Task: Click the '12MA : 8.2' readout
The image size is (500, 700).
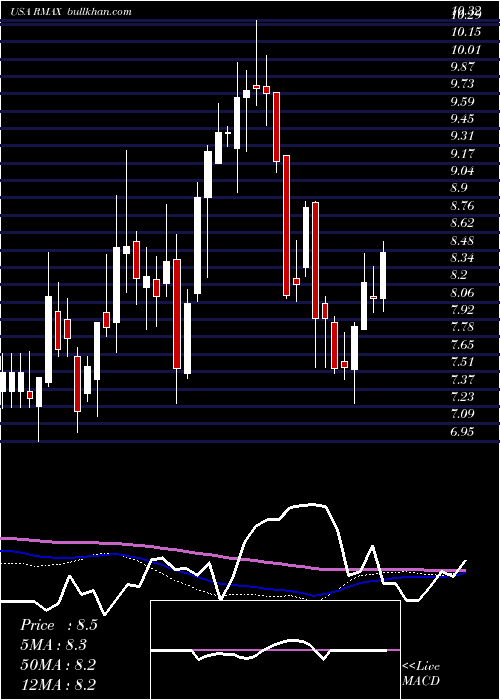Action: pyautogui.click(x=58, y=684)
